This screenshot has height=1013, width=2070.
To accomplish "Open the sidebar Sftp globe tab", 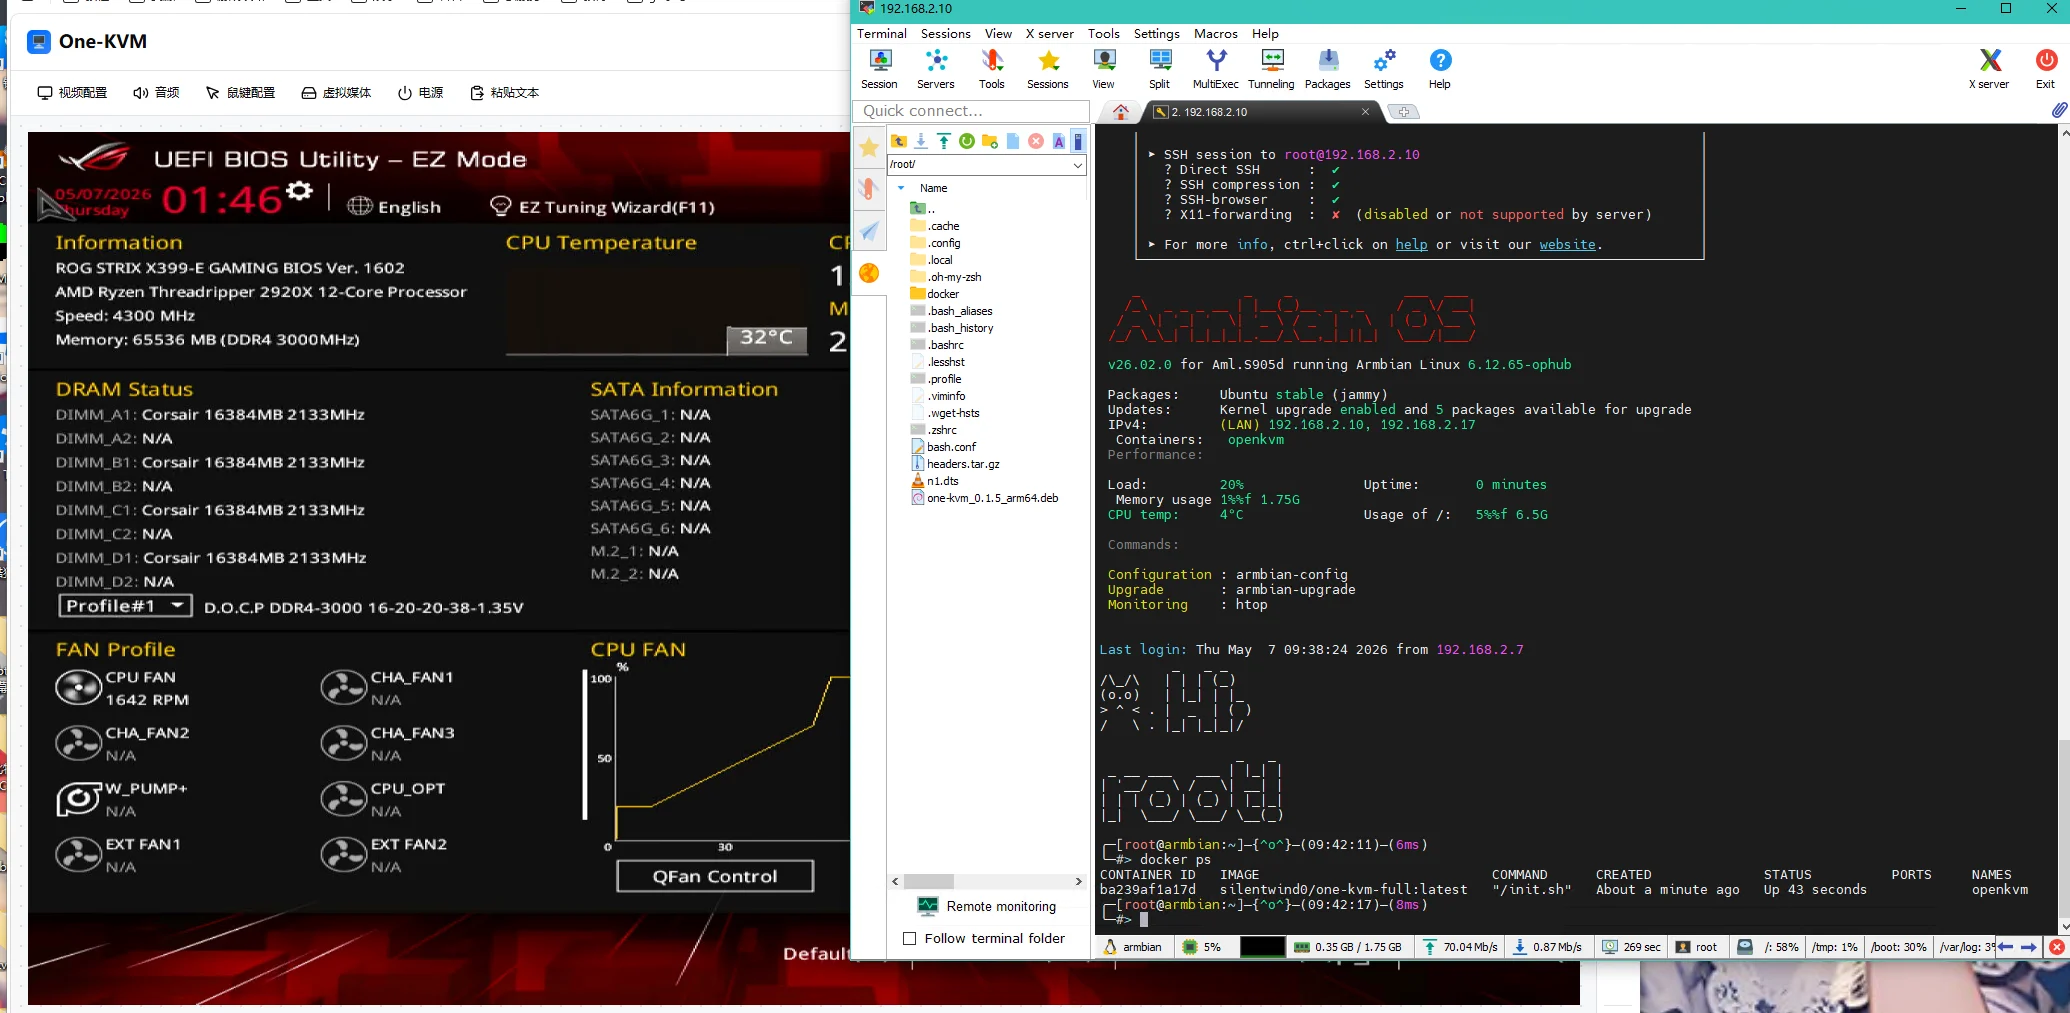I will 870,273.
